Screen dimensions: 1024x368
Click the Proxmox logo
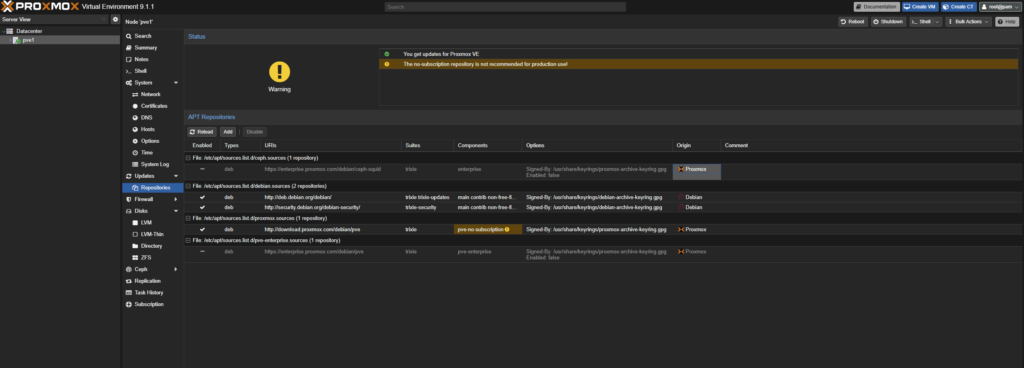pos(40,7)
